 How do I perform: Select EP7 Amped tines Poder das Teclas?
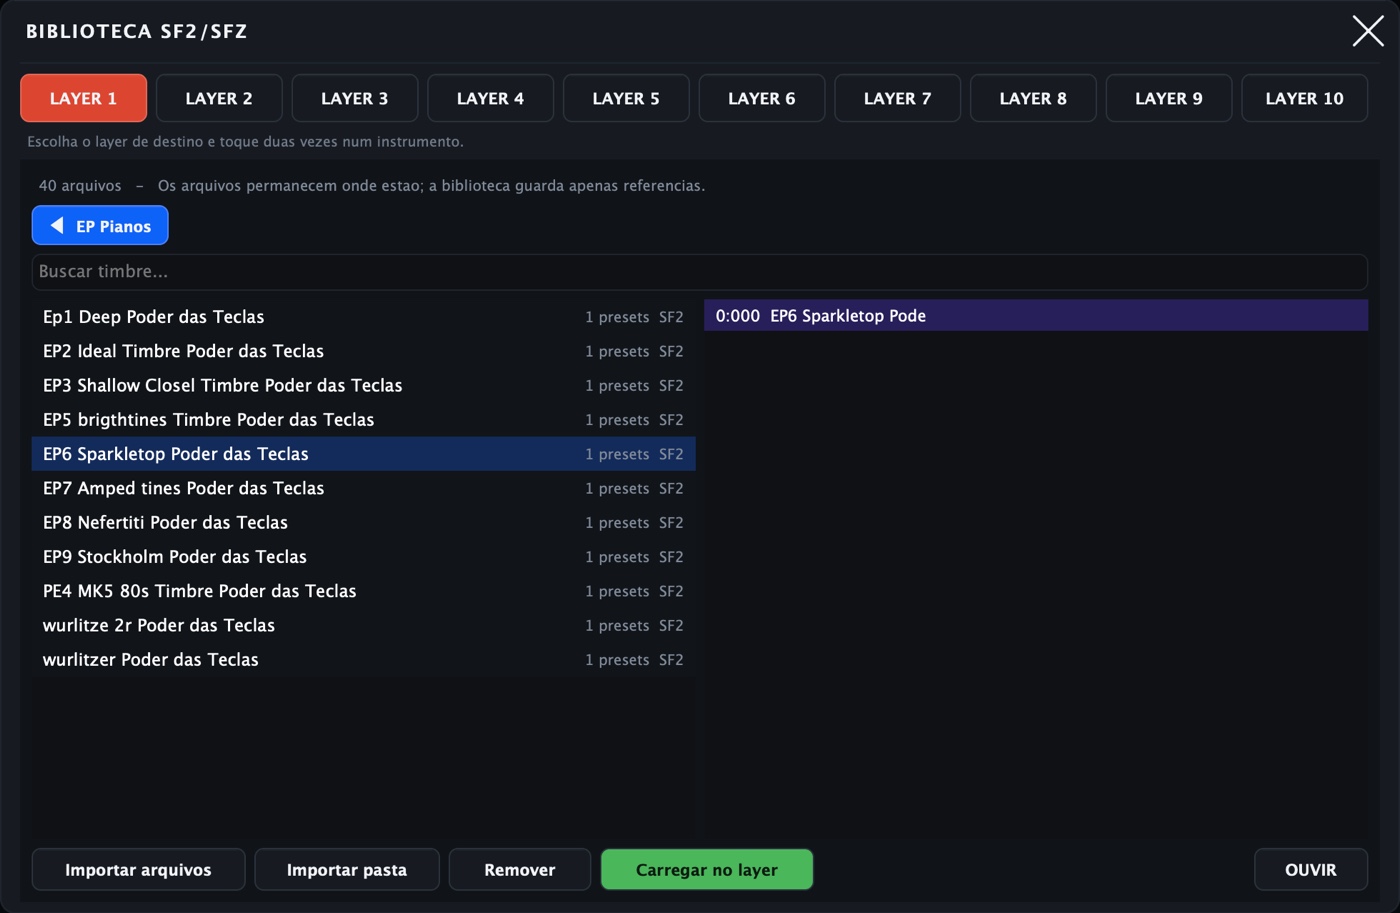(364, 488)
